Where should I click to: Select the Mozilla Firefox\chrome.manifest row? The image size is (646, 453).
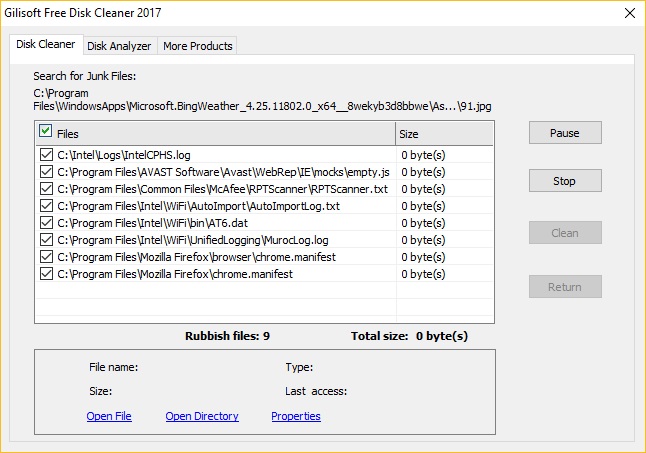point(264,274)
